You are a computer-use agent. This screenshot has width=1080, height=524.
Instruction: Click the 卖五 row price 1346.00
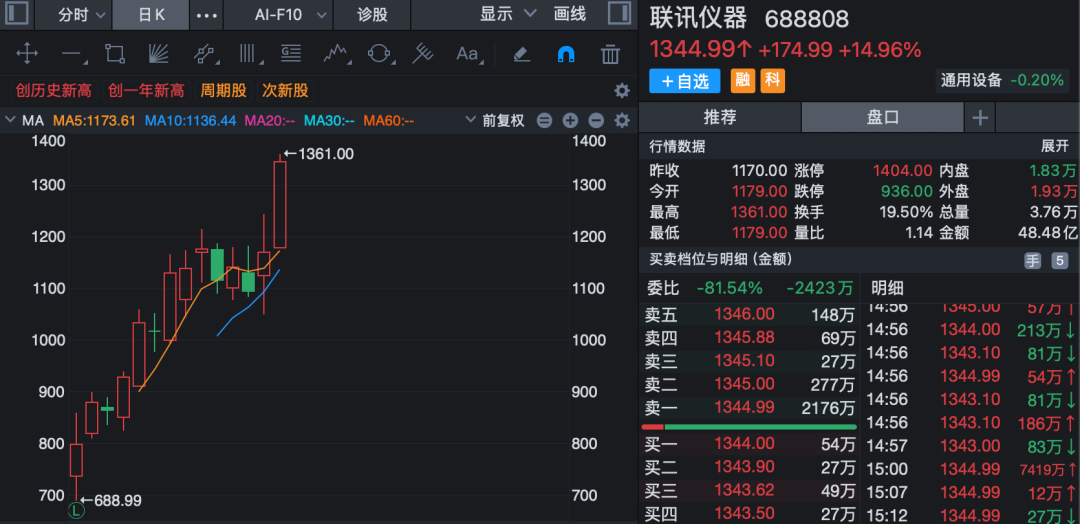click(x=745, y=315)
